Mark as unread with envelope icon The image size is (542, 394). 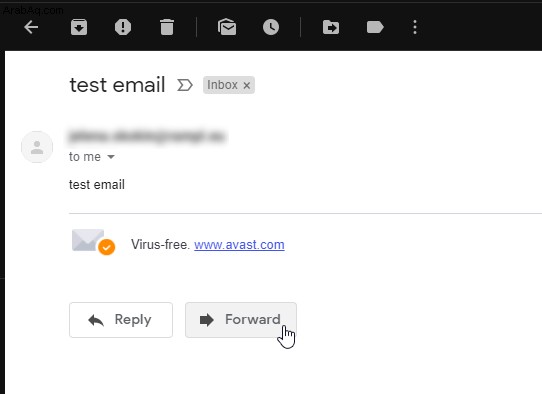tap(227, 27)
